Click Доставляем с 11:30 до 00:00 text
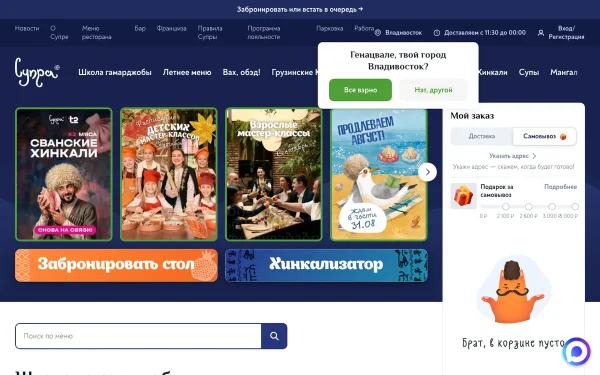Screen dimensions: 600x375 (x=485, y=33)
